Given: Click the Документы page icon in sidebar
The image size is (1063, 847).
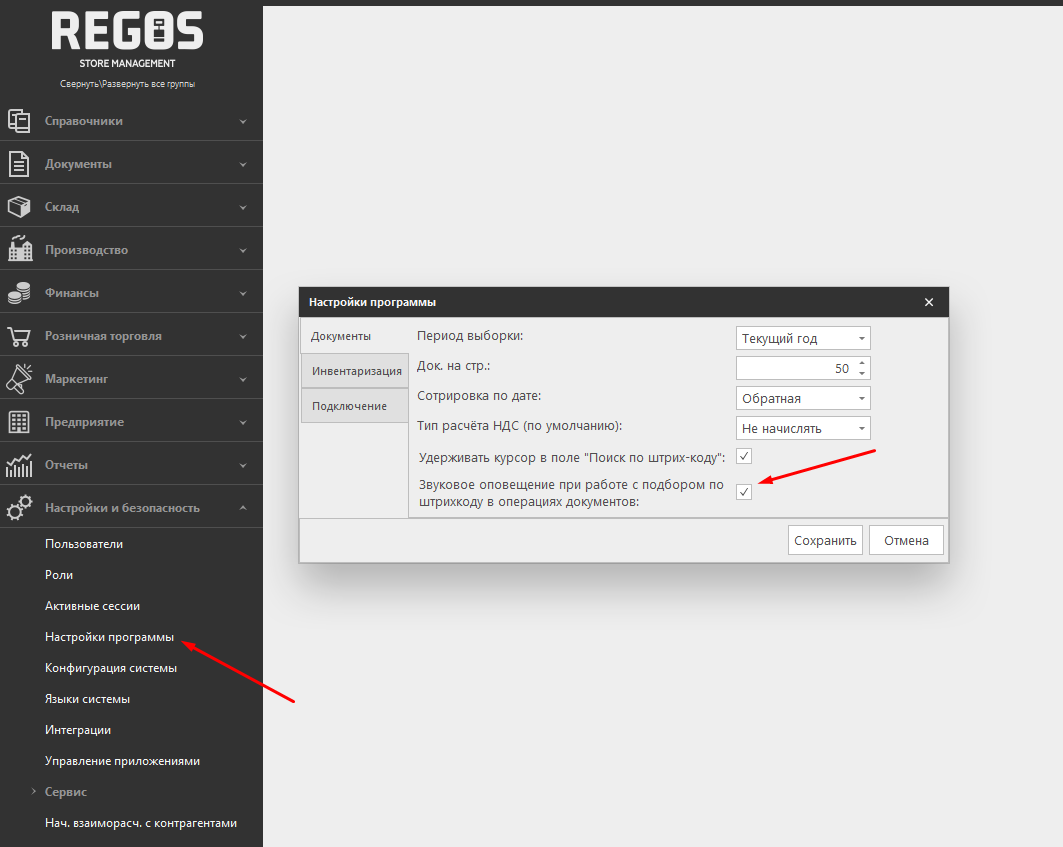Looking at the screenshot, I should 20,164.
